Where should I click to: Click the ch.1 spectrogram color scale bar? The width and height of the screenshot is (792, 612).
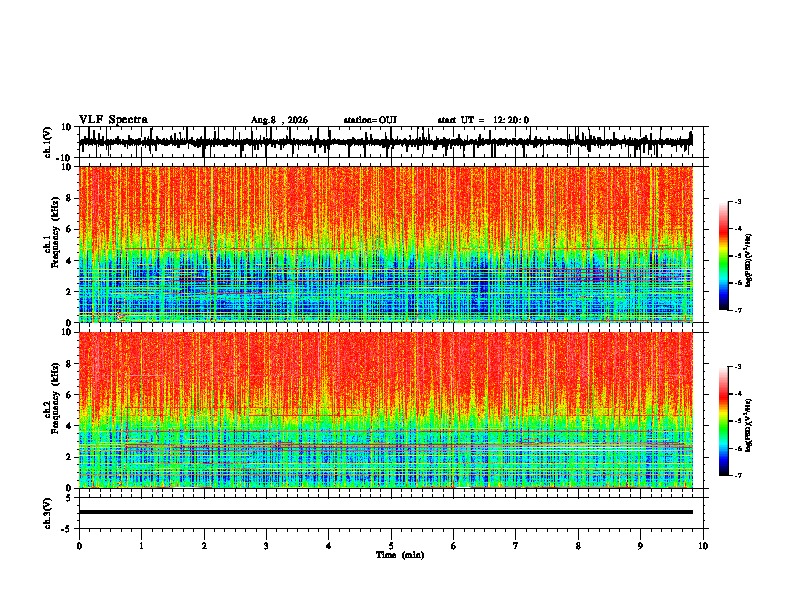click(723, 256)
